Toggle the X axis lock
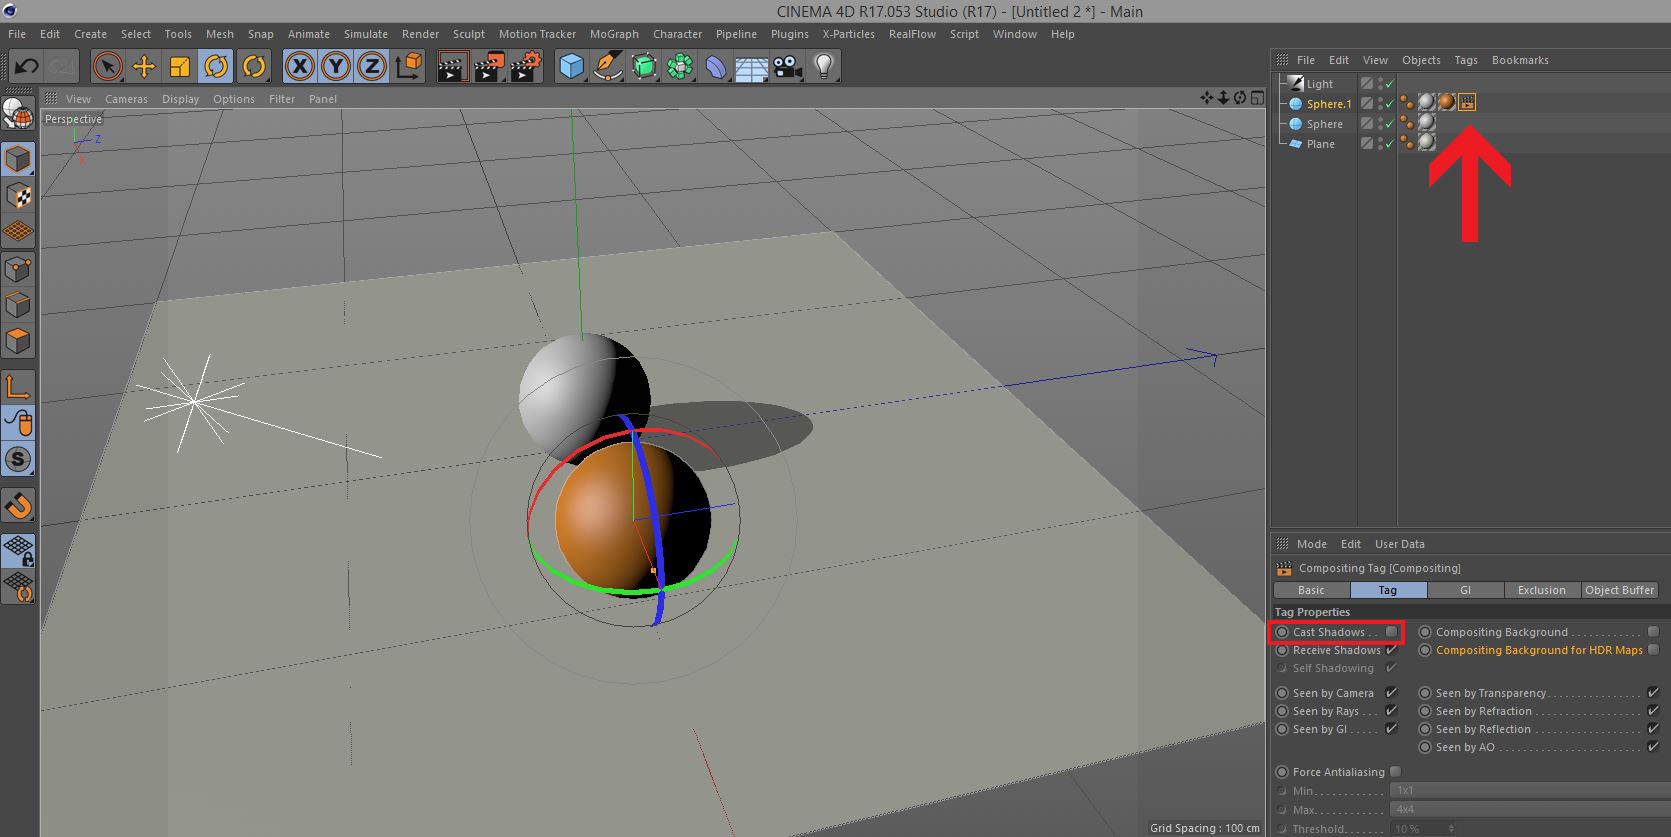 pyautogui.click(x=299, y=67)
